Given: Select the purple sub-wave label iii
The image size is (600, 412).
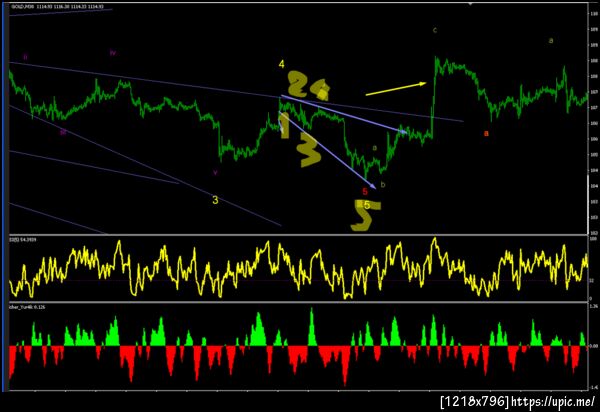Looking at the screenshot, I should point(63,132).
